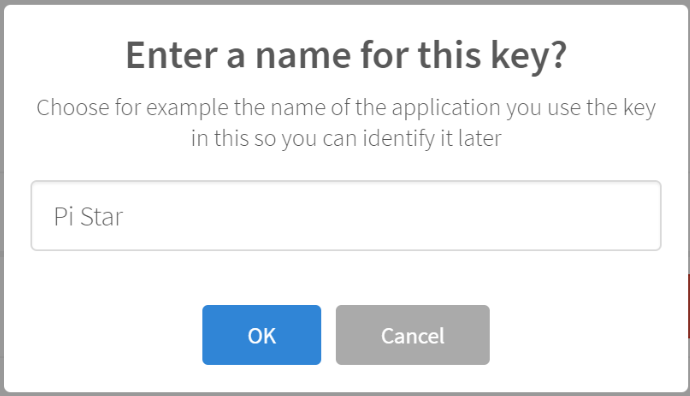Confirm the key name with blue OK
The width and height of the screenshot is (690, 396).
(261, 335)
